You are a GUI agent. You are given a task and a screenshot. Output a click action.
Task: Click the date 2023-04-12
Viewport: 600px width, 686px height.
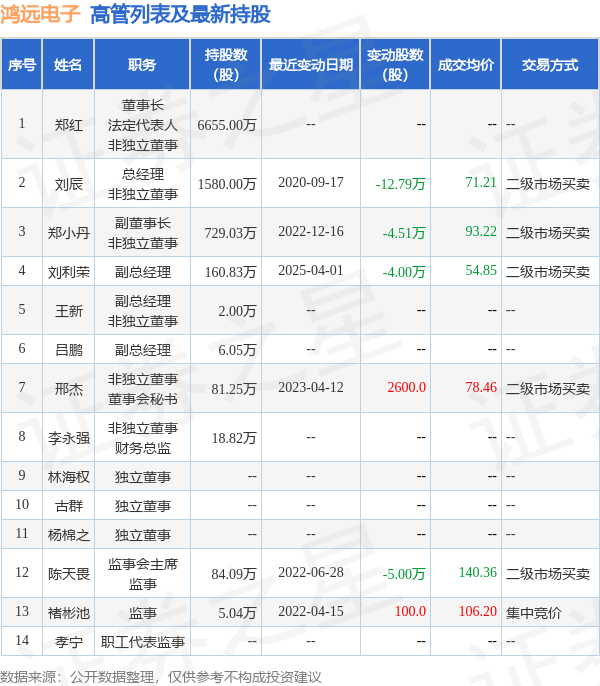(x=311, y=388)
